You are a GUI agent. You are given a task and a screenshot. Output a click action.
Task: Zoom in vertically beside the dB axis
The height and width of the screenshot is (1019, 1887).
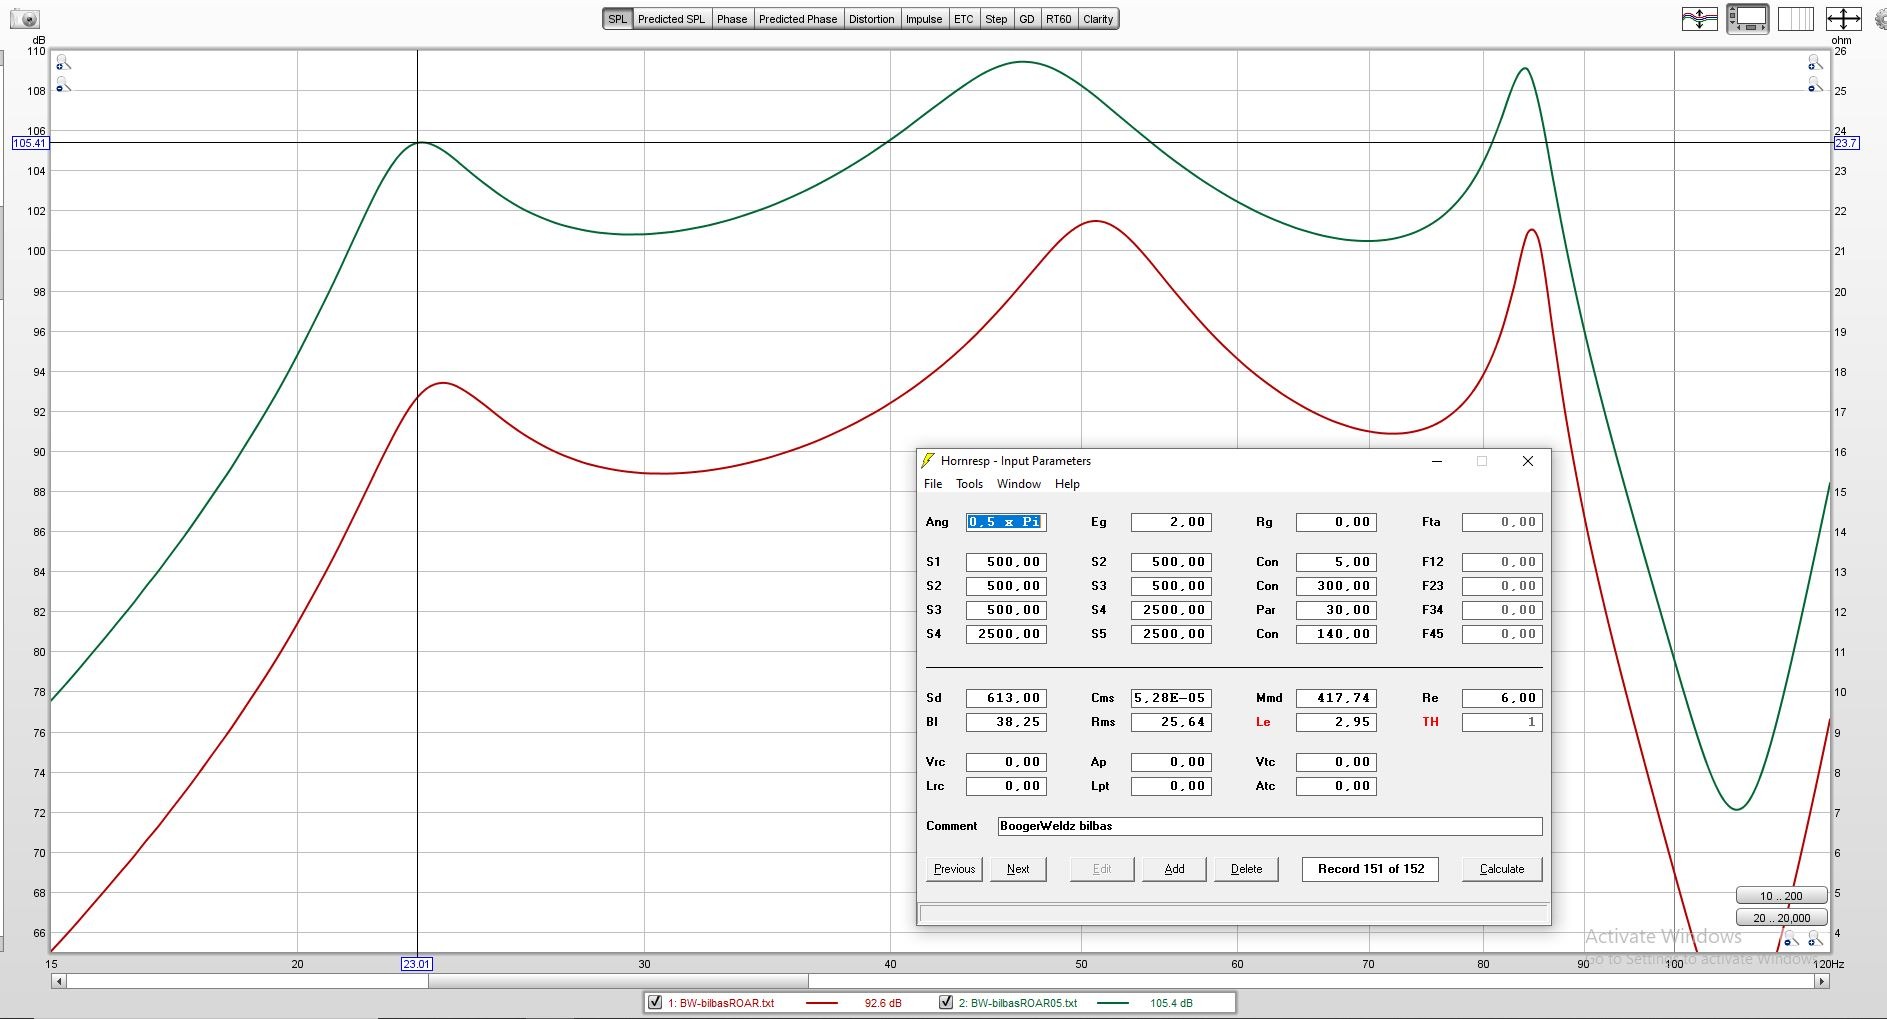(x=62, y=63)
